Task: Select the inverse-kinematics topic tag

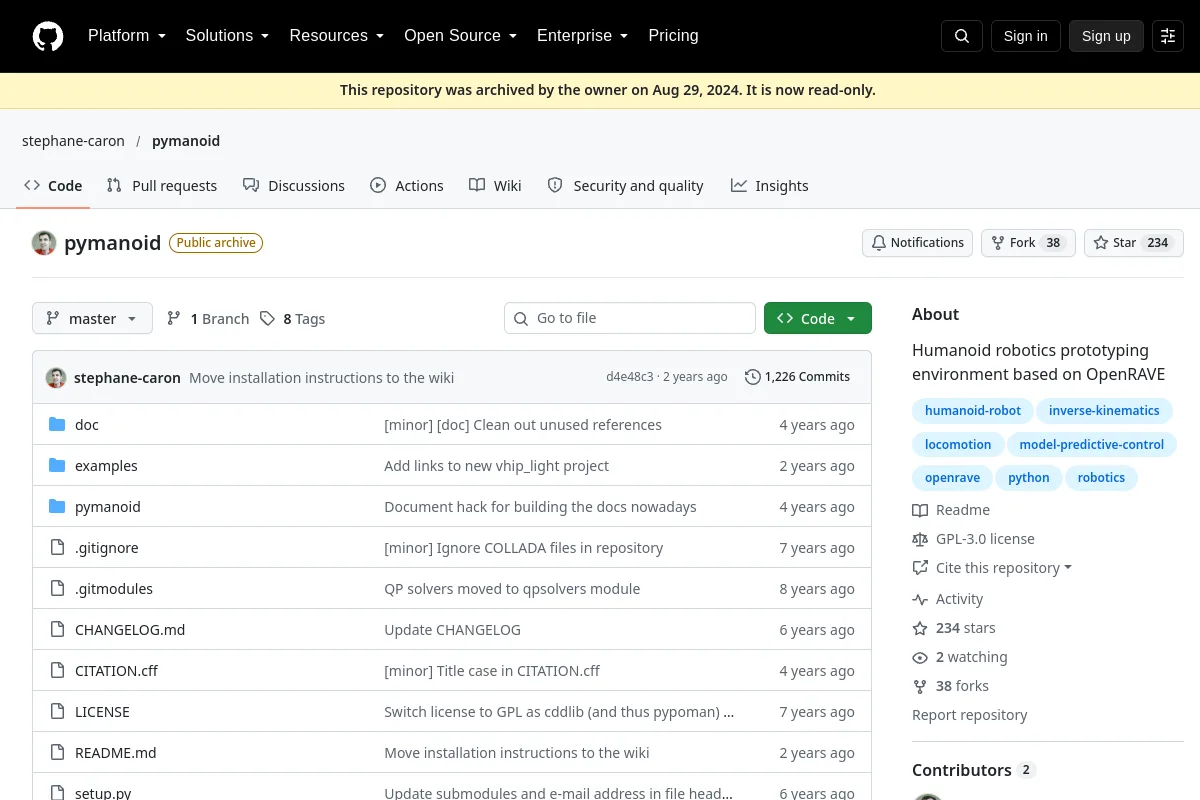Action: pyautogui.click(x=1104, y=411)
